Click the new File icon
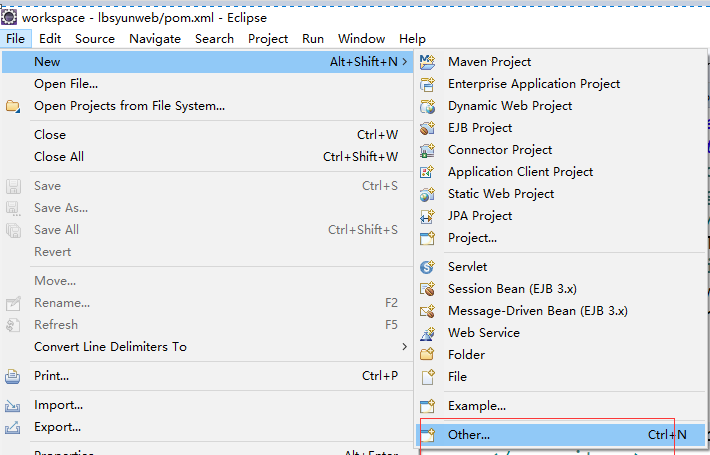This screenshot has height=455, width=710. click(x=427, y=377)
